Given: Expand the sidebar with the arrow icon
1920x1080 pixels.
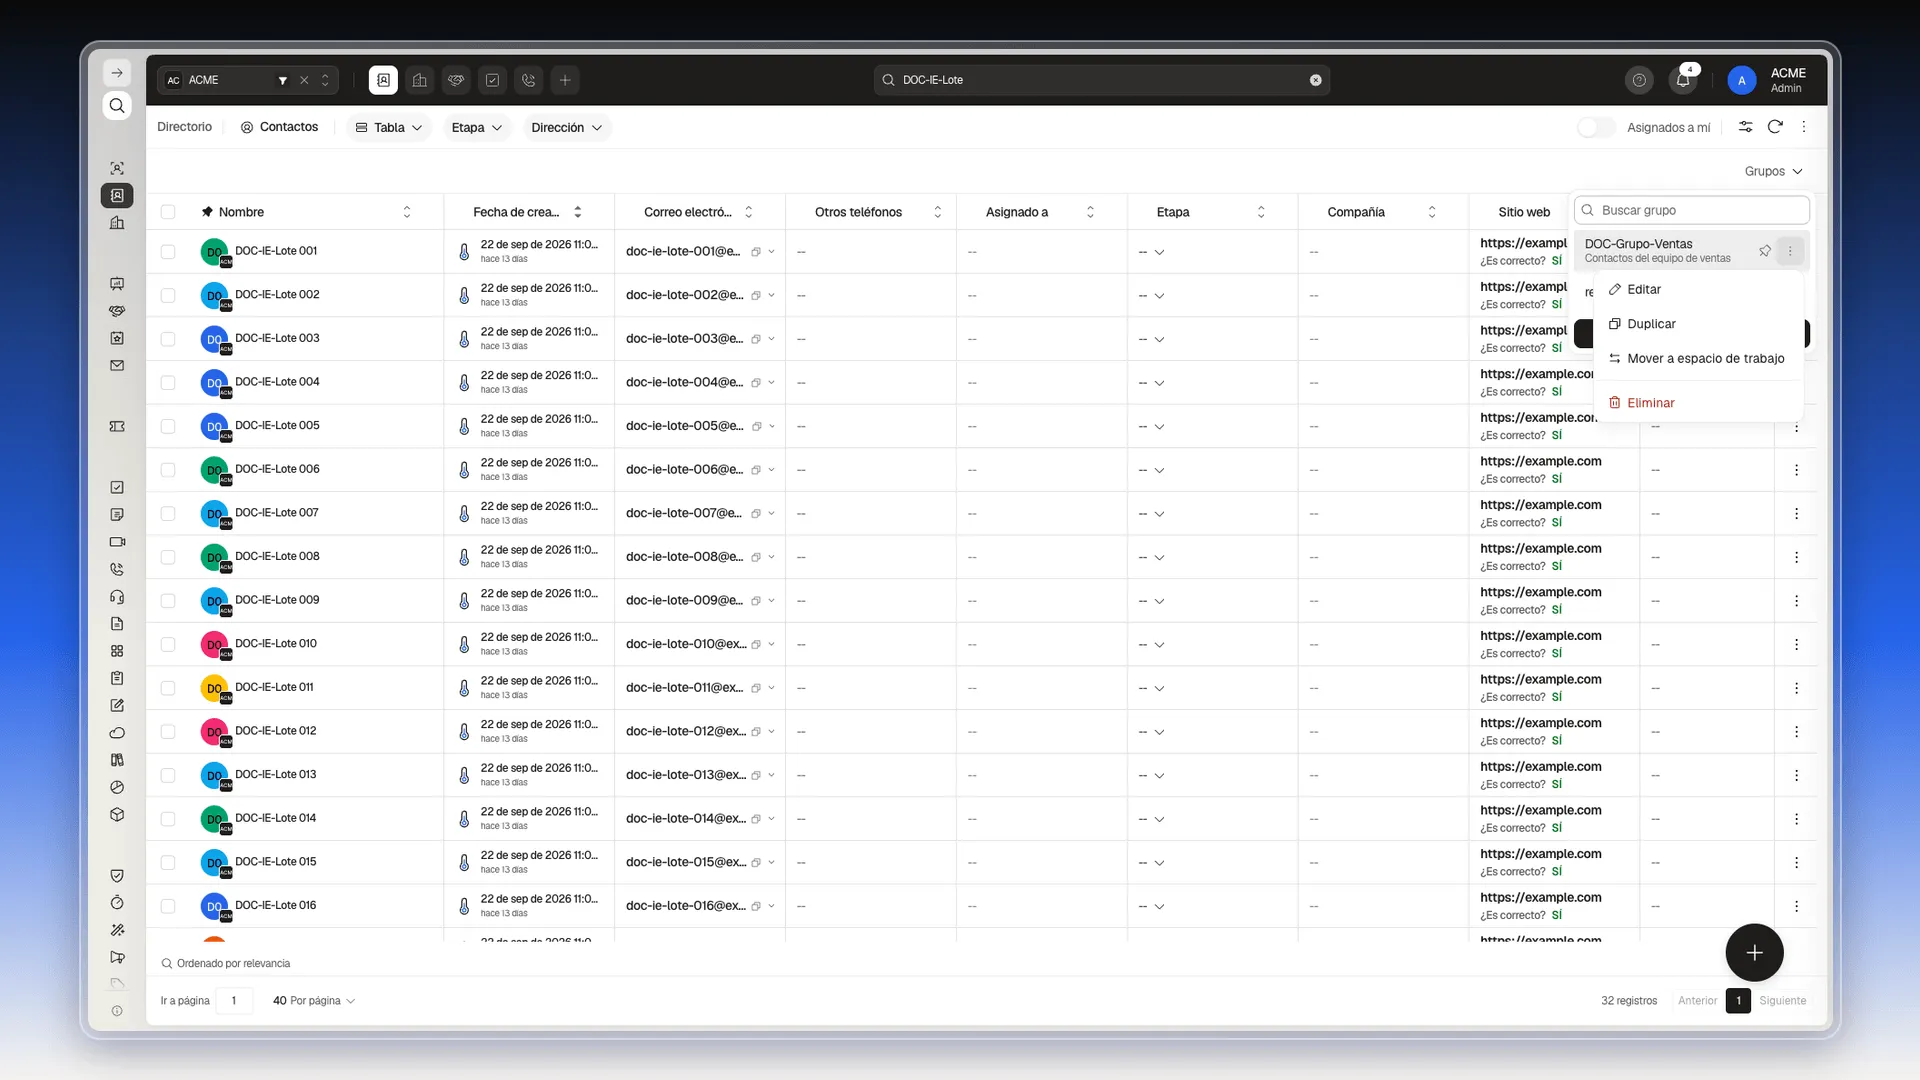Looking at the screenshot, I should coord(117,73).
